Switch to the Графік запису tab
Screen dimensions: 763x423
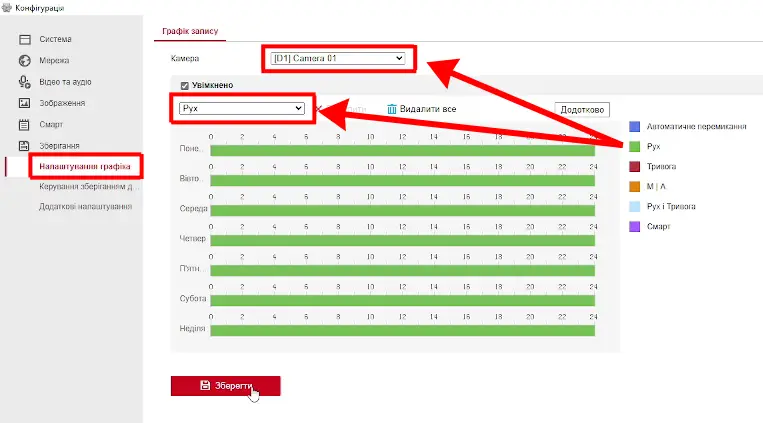click(x=189, y=30)
